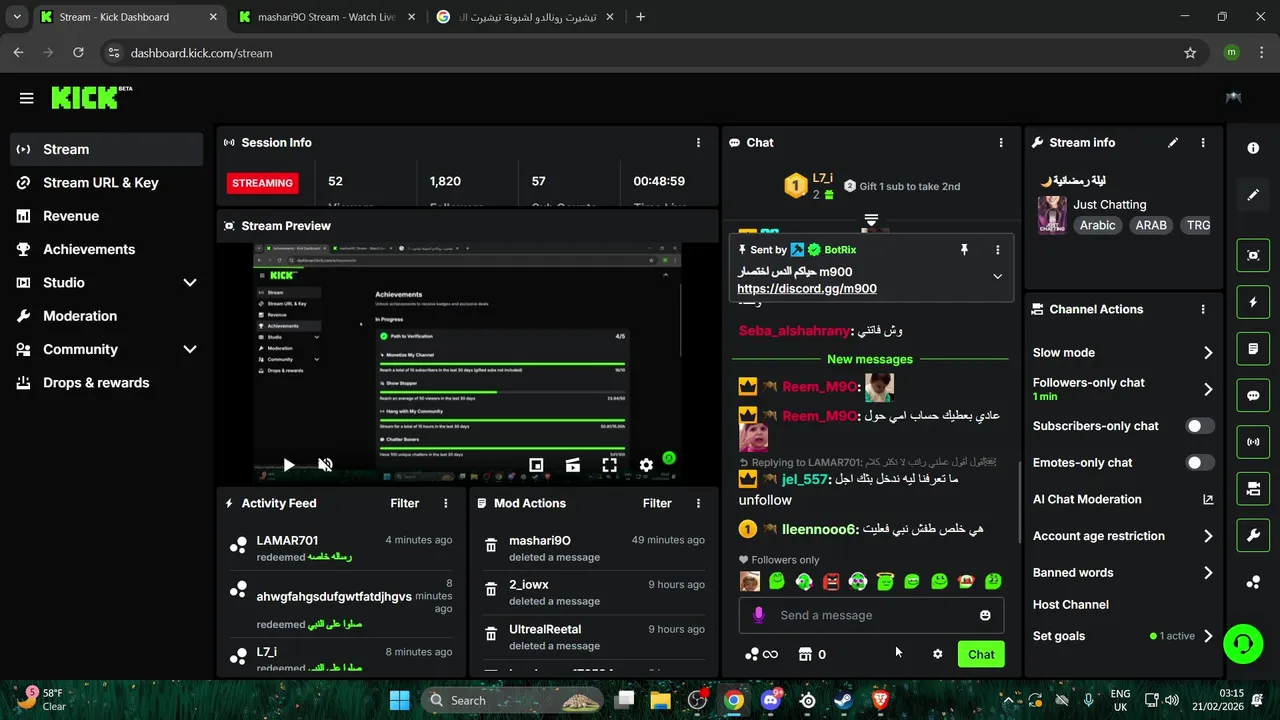Expand Account age restriction settings

tap(1208, 536)
